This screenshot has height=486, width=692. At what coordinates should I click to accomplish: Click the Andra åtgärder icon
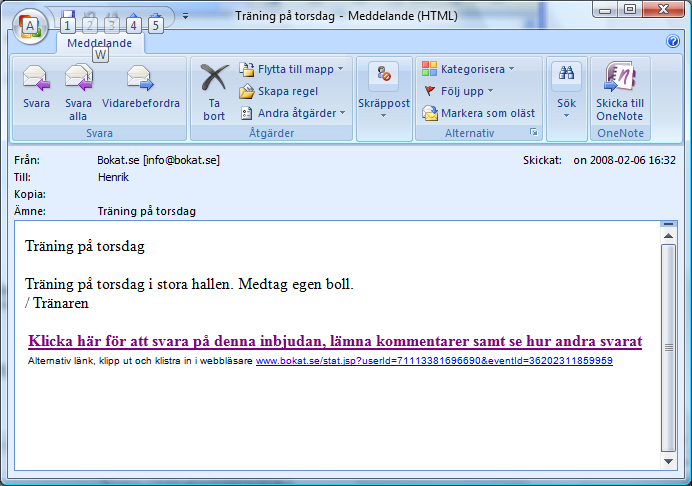click(x=246, y=113)
